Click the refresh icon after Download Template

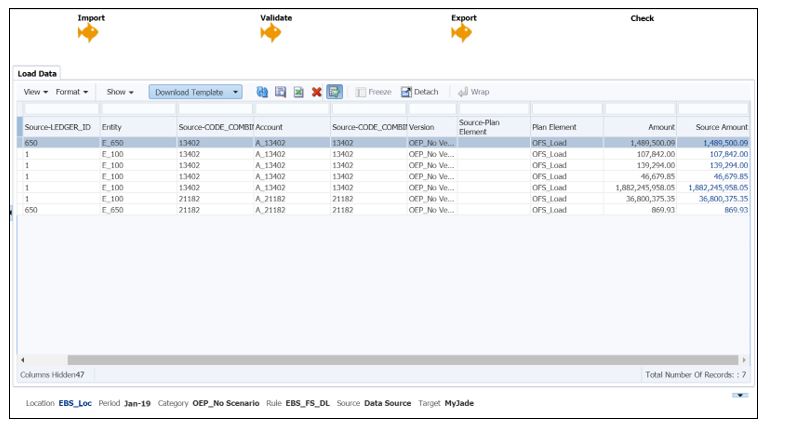262,92
